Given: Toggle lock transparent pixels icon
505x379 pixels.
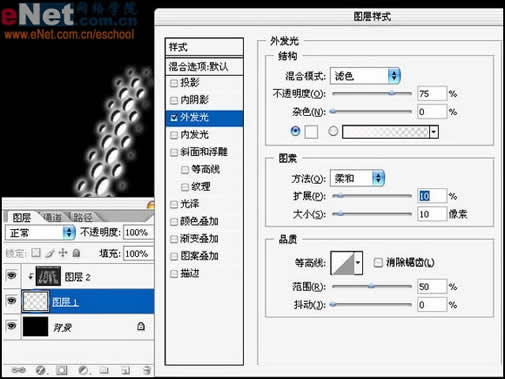Looking at the screenshot, I should (36, 253).
